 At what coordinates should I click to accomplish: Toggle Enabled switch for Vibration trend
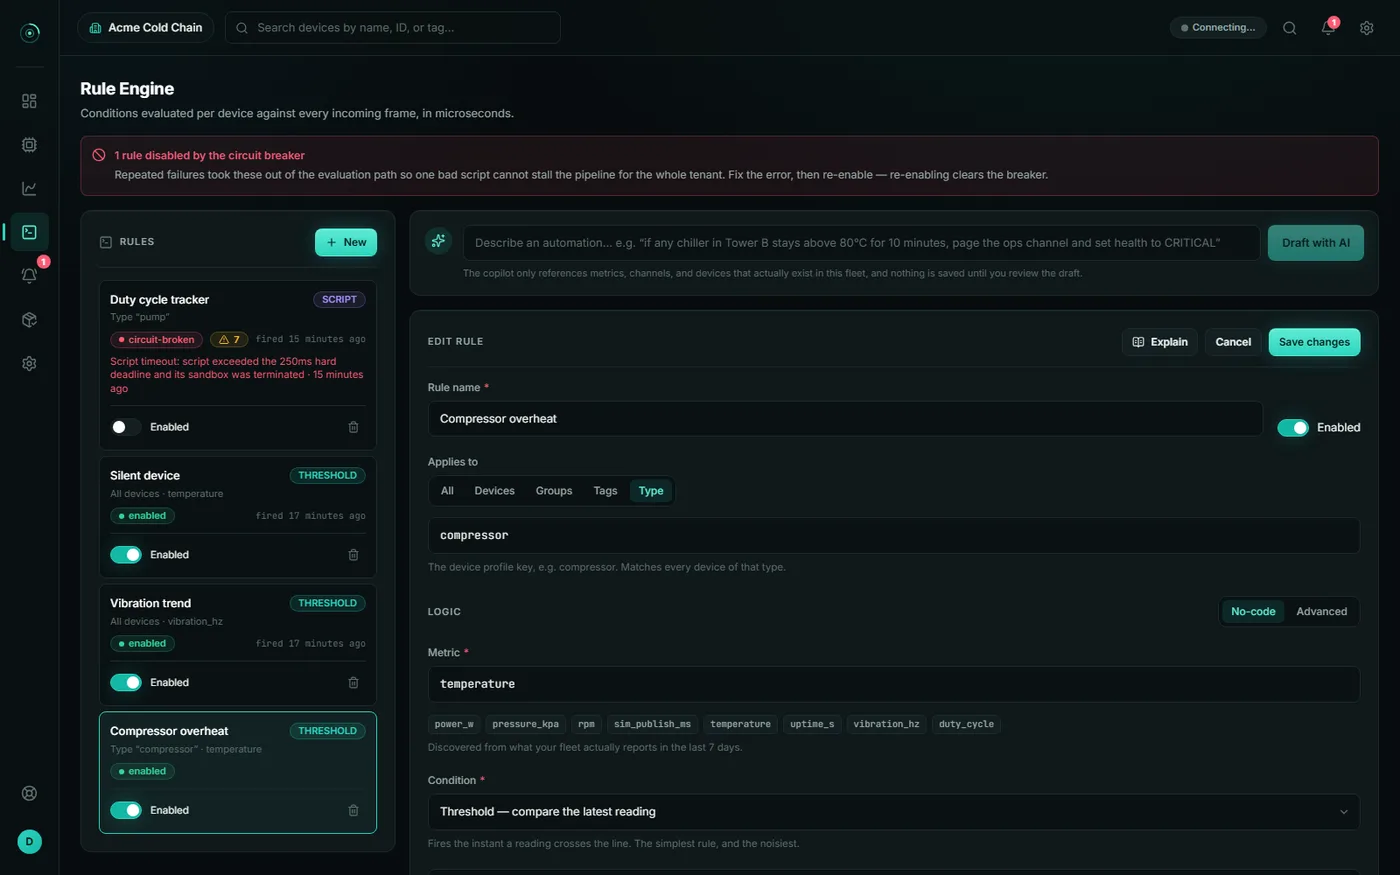(126, 683)
